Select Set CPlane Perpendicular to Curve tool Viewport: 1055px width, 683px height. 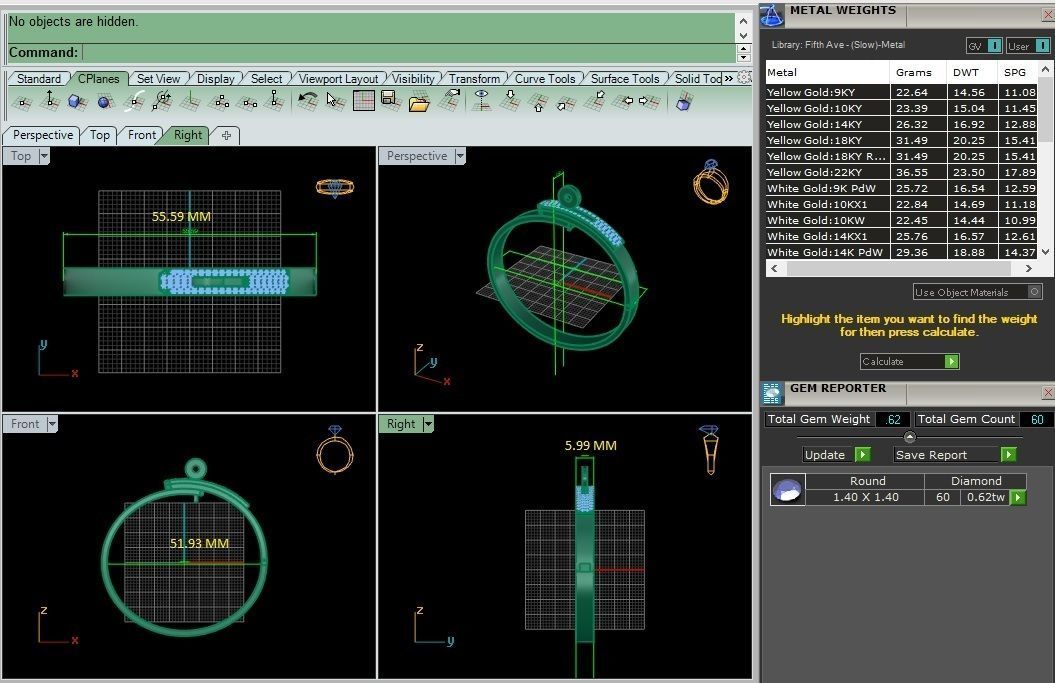tap(134, 101)
